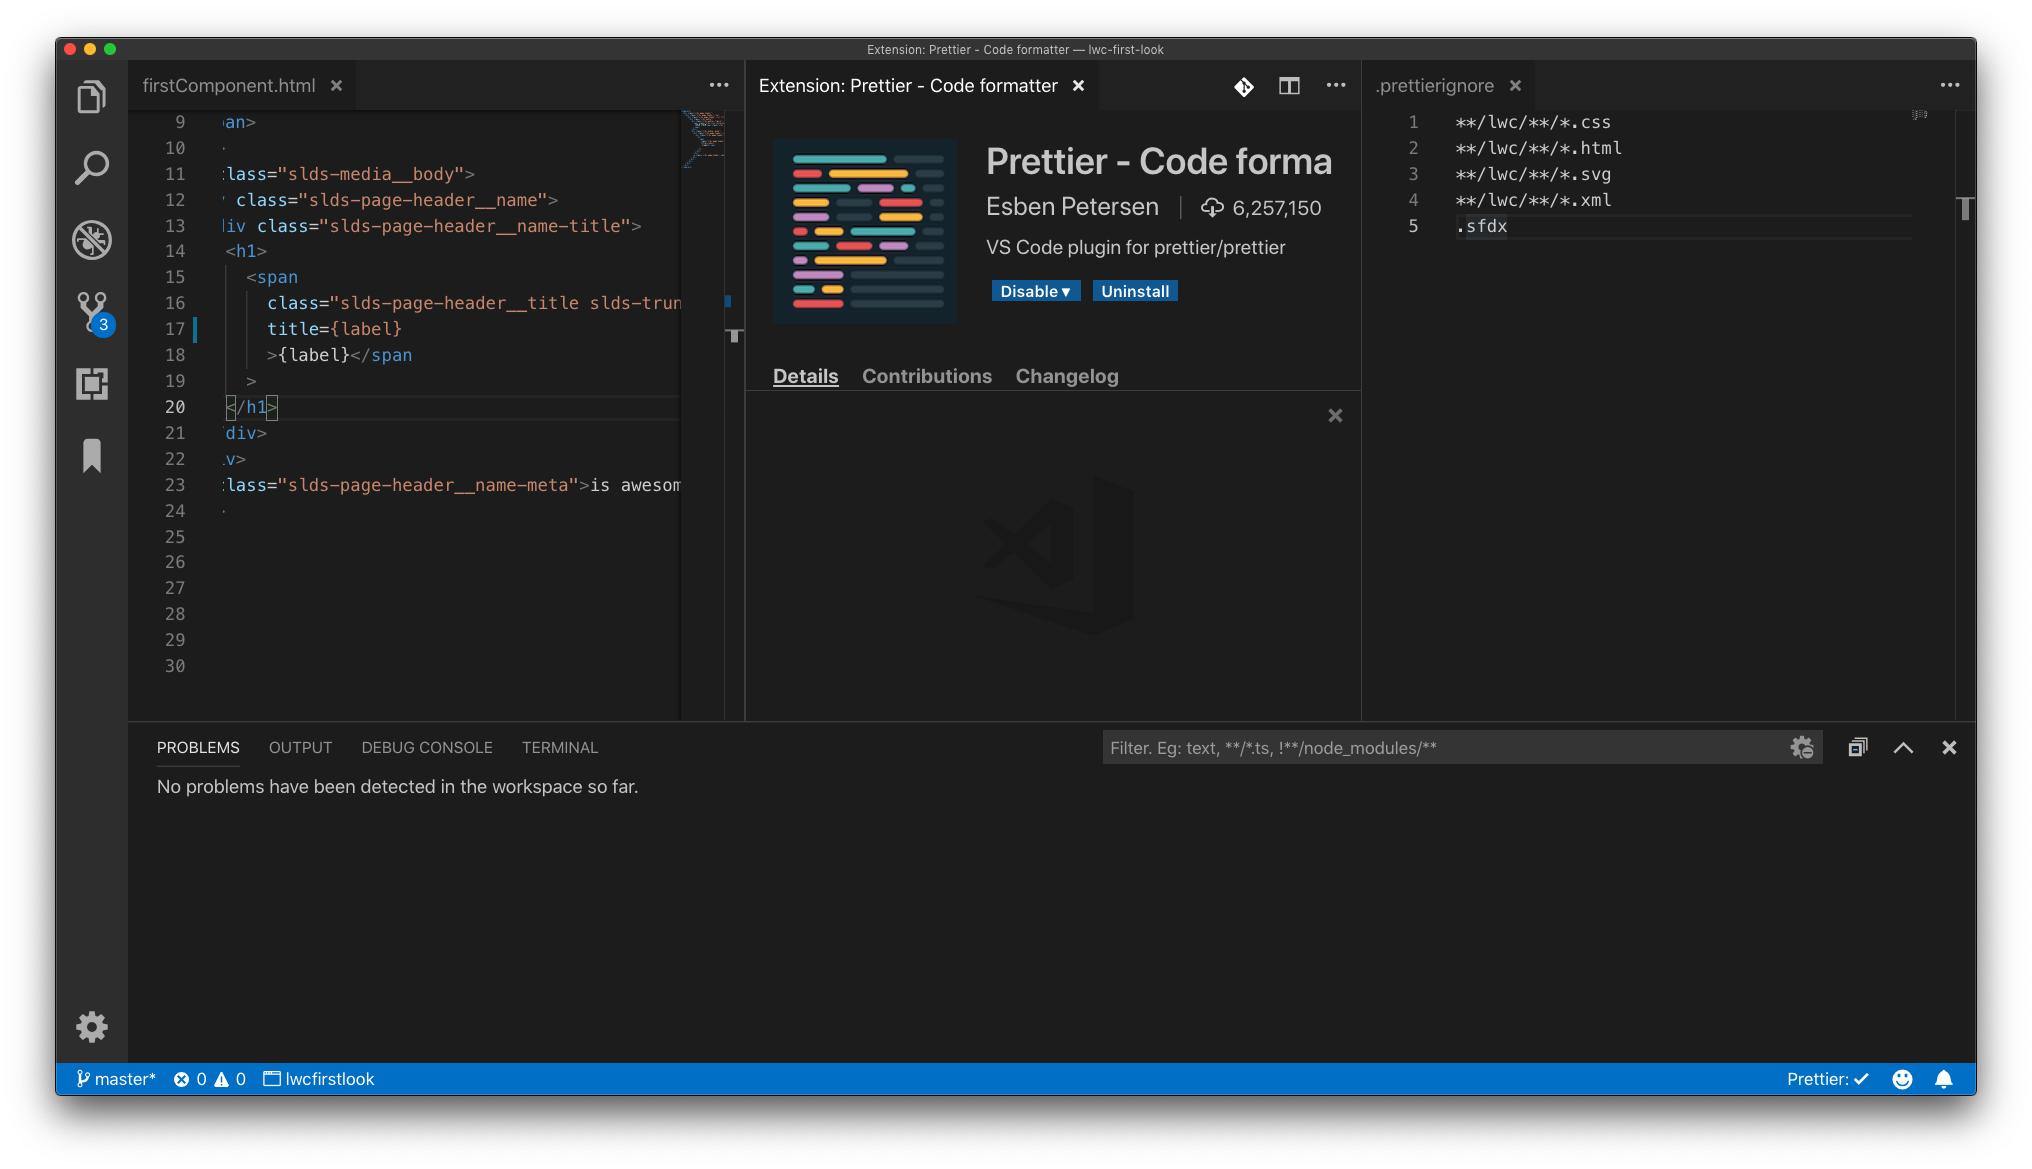The image size is (2032, 1169).
Task: Click the title={label} code on line 17
Action: click(334, 329)
